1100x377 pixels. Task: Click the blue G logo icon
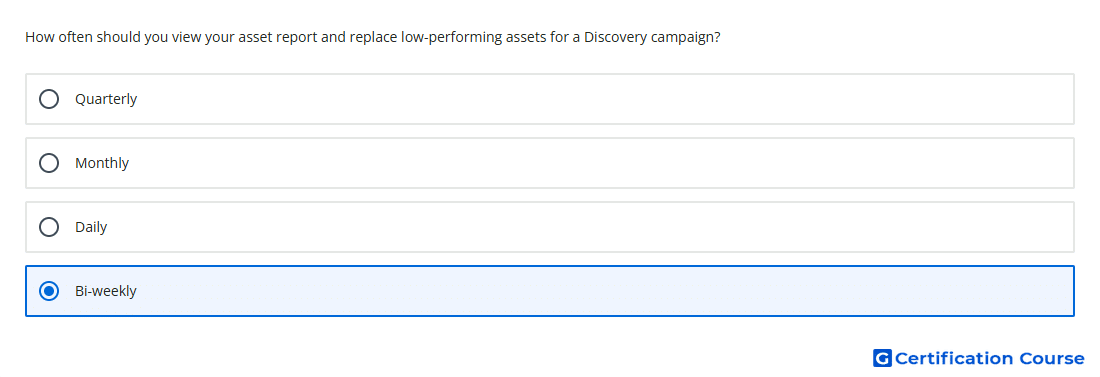(882, 358)
